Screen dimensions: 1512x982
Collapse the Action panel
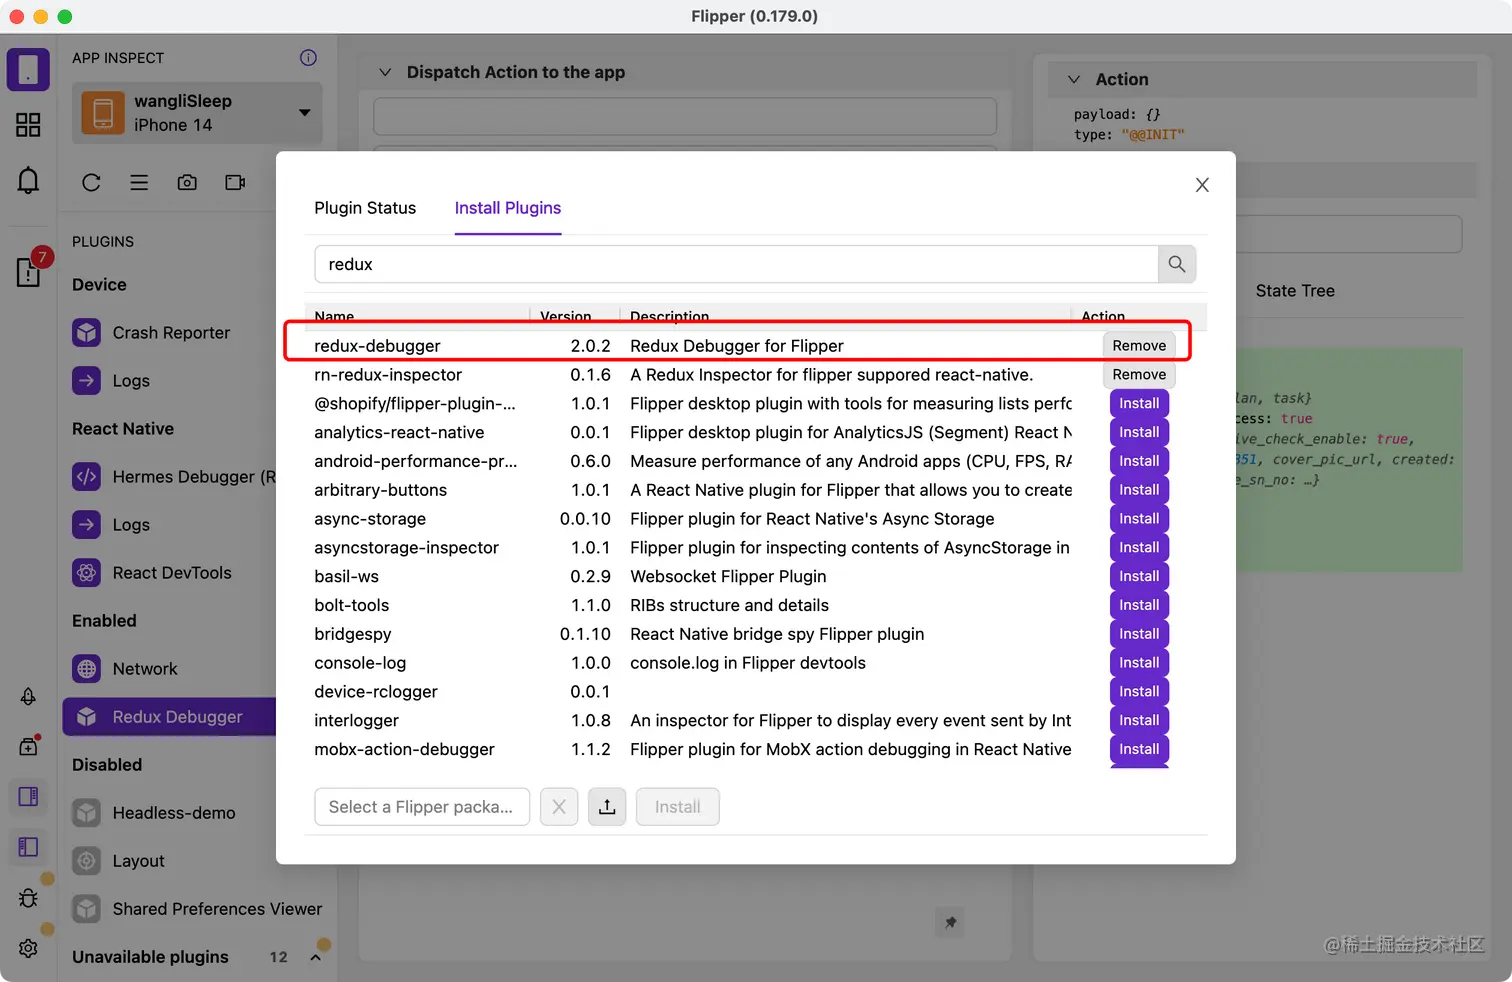click(x=1073, y=79)
